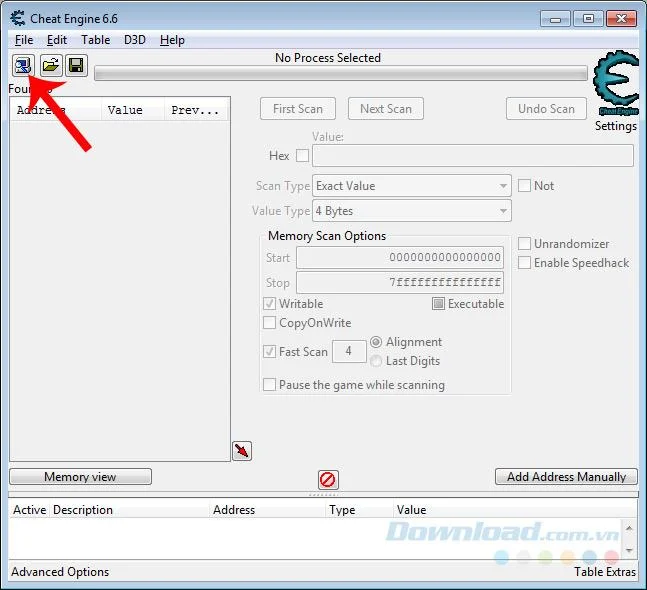This screenshot has width=647, height=590.
Task: Click the scan progress bar
Action: (x=341, y=73)
